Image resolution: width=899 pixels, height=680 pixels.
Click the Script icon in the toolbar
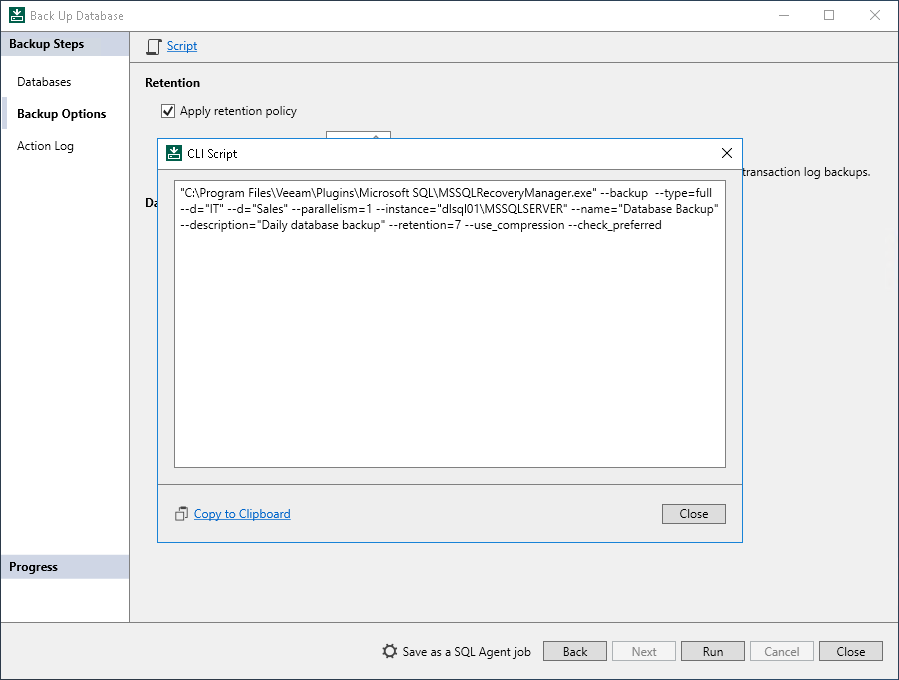[153, 46]
